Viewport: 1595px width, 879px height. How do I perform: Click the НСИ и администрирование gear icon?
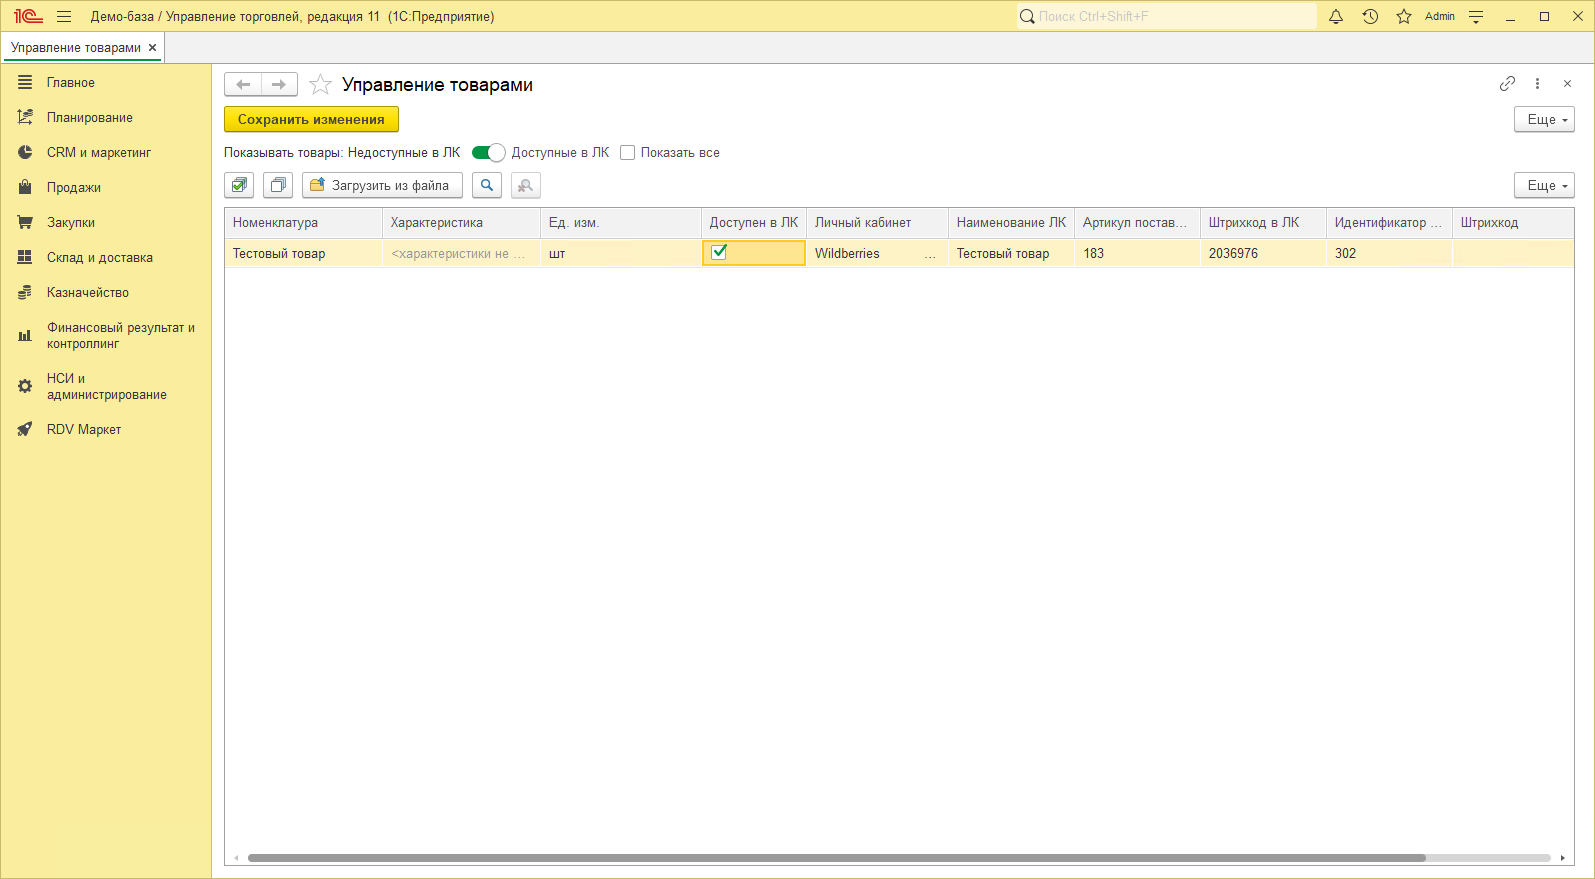point(25,386)
